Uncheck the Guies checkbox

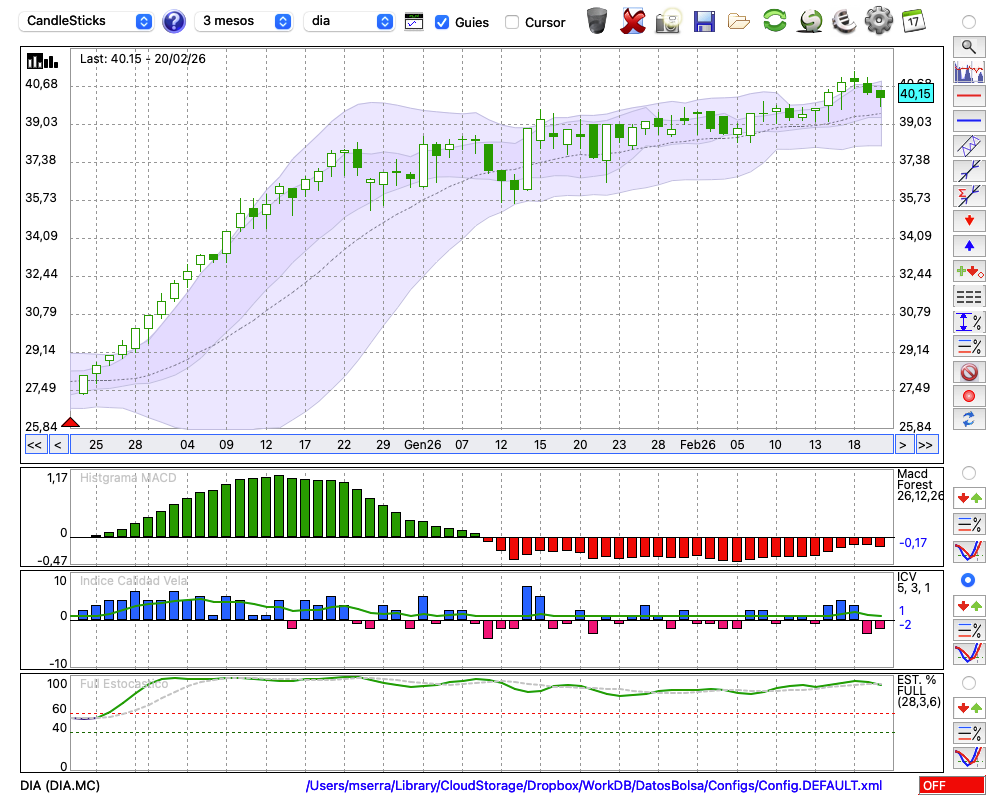[x=442, y=22]
